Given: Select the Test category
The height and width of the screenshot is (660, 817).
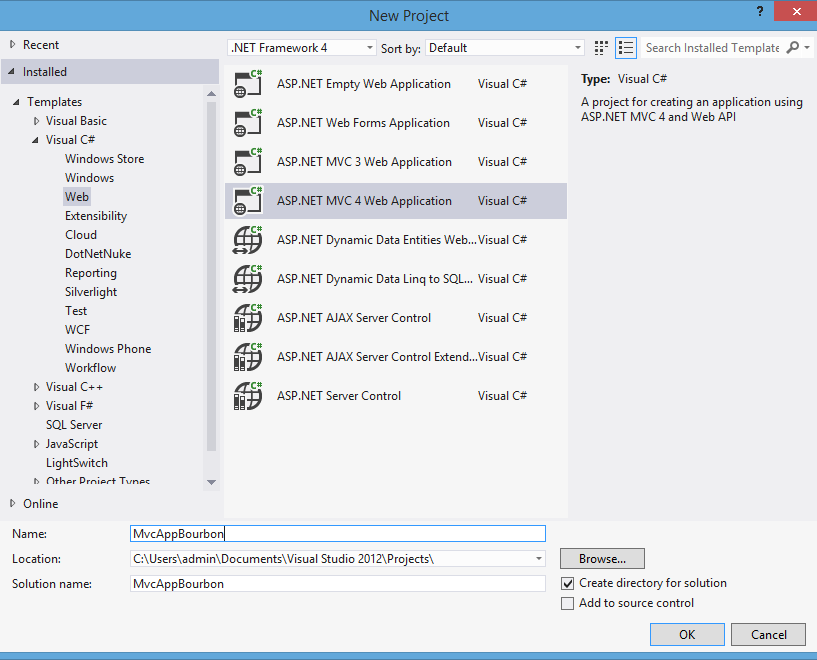Looking at the screenshot, I should point(76,311).
